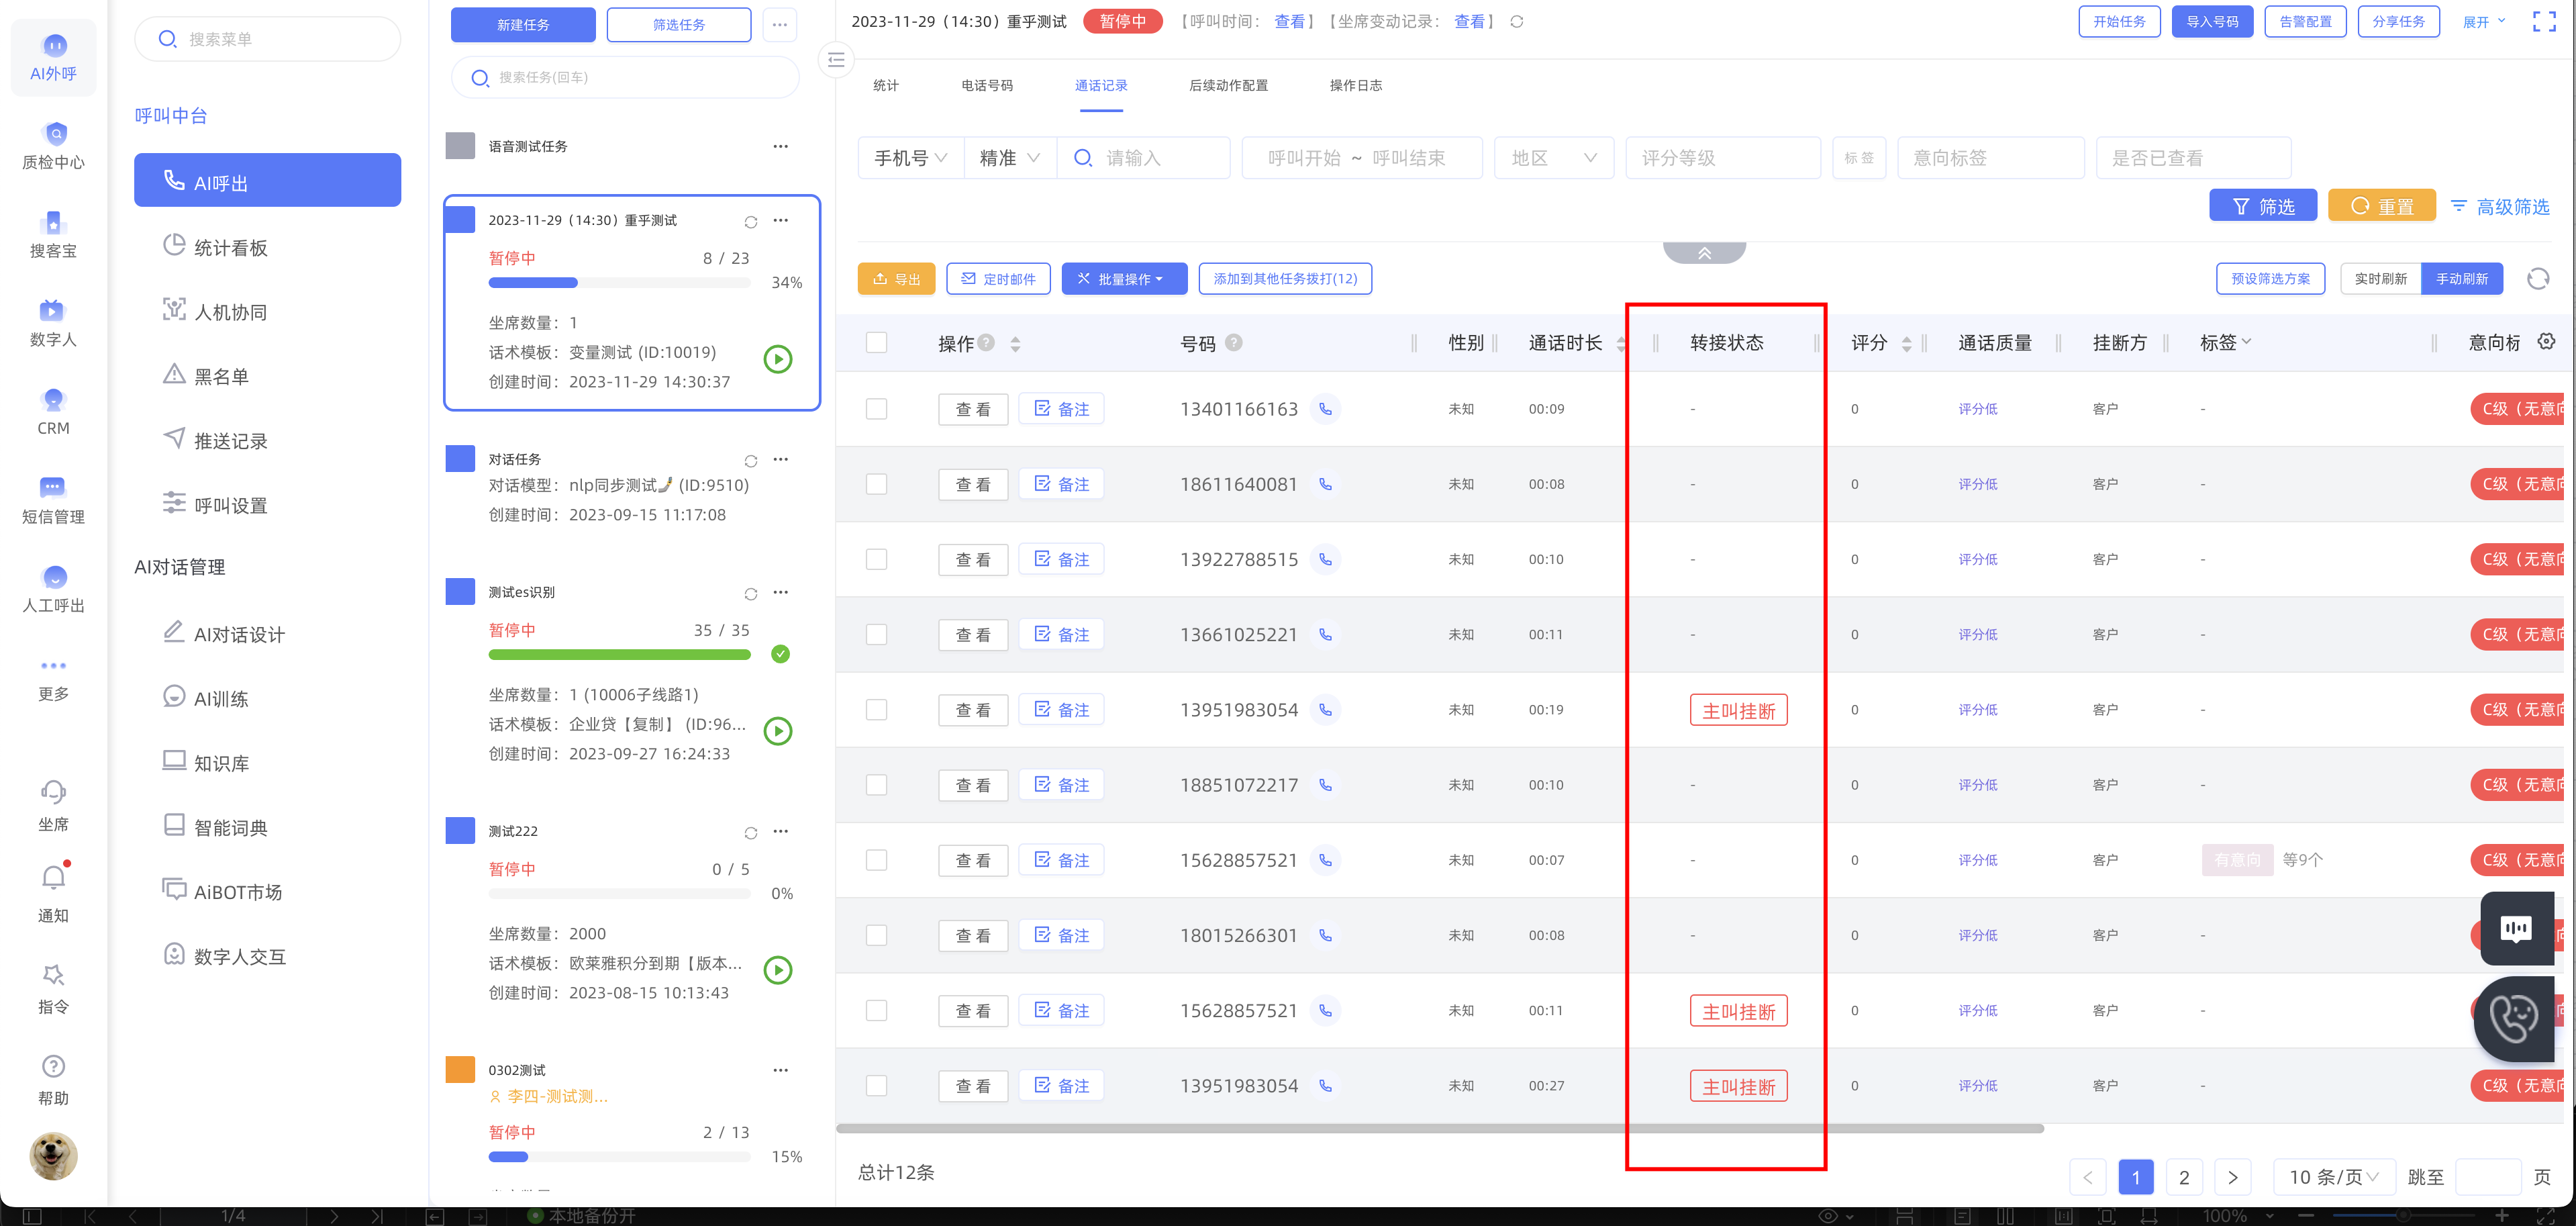This screenshot has width=2576, height=1226.
Task: Start the 测试es识别 task play icon
Action: pyautogui.click(x=778, y=730)
